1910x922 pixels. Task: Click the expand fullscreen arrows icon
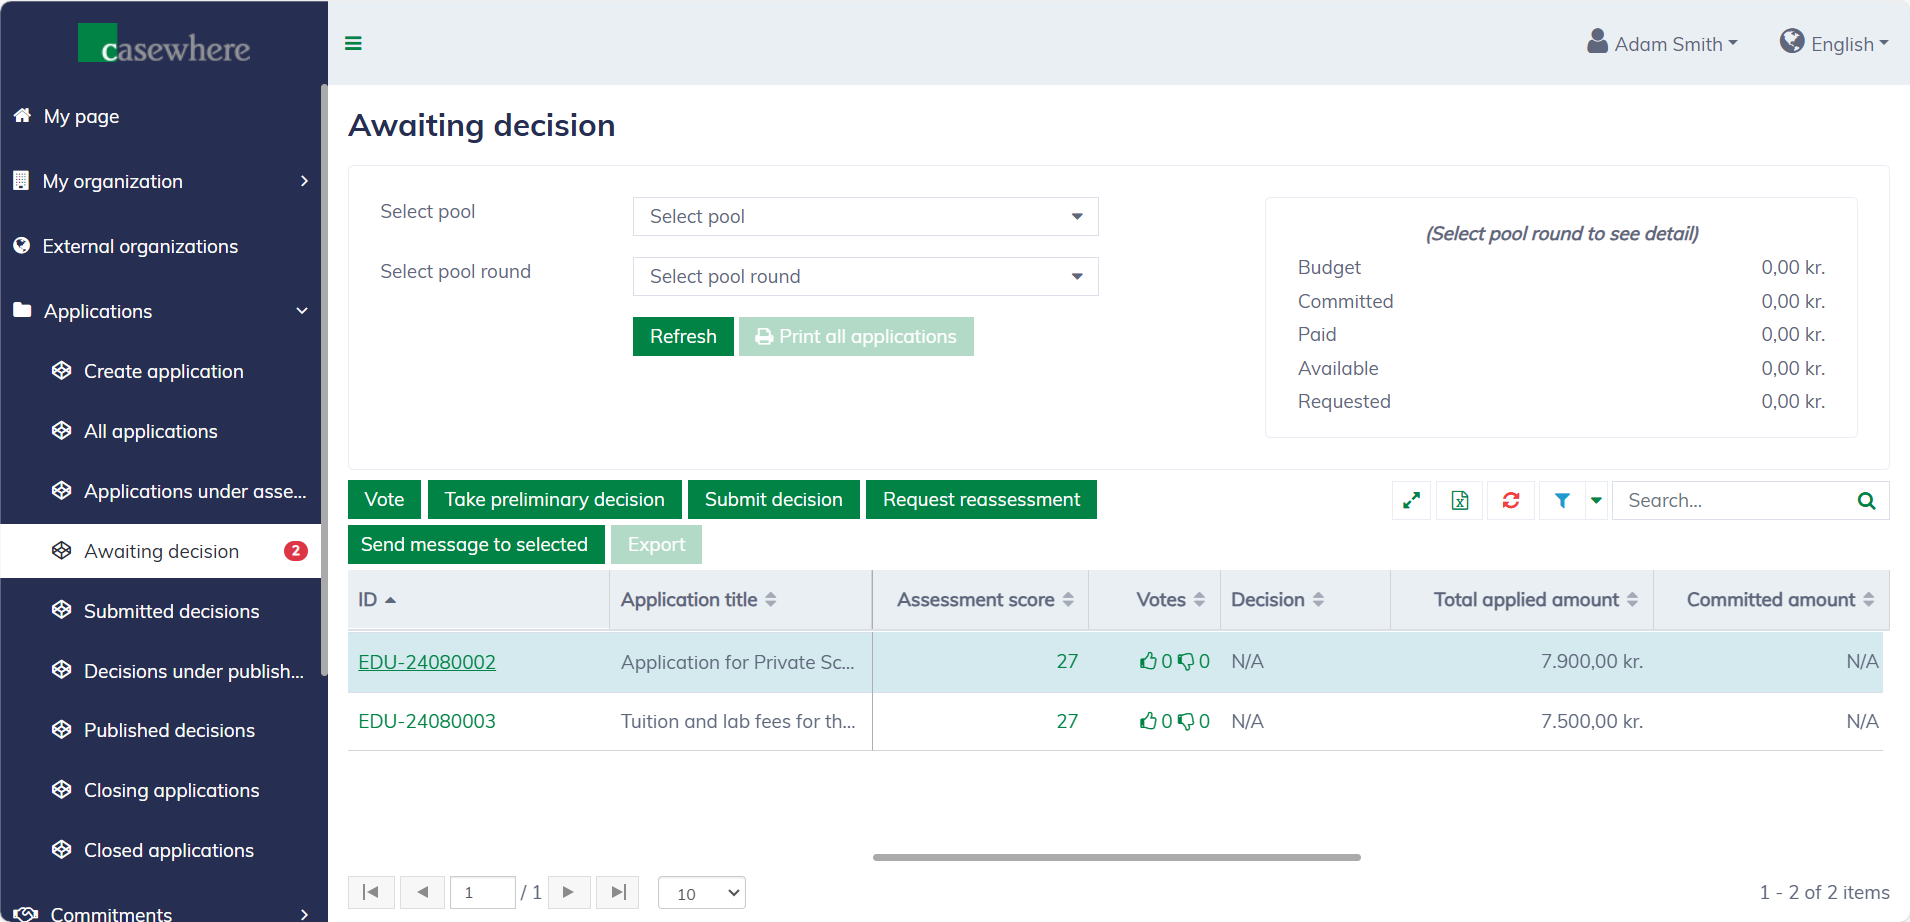pyautogui.click(x=1411, y=500)
